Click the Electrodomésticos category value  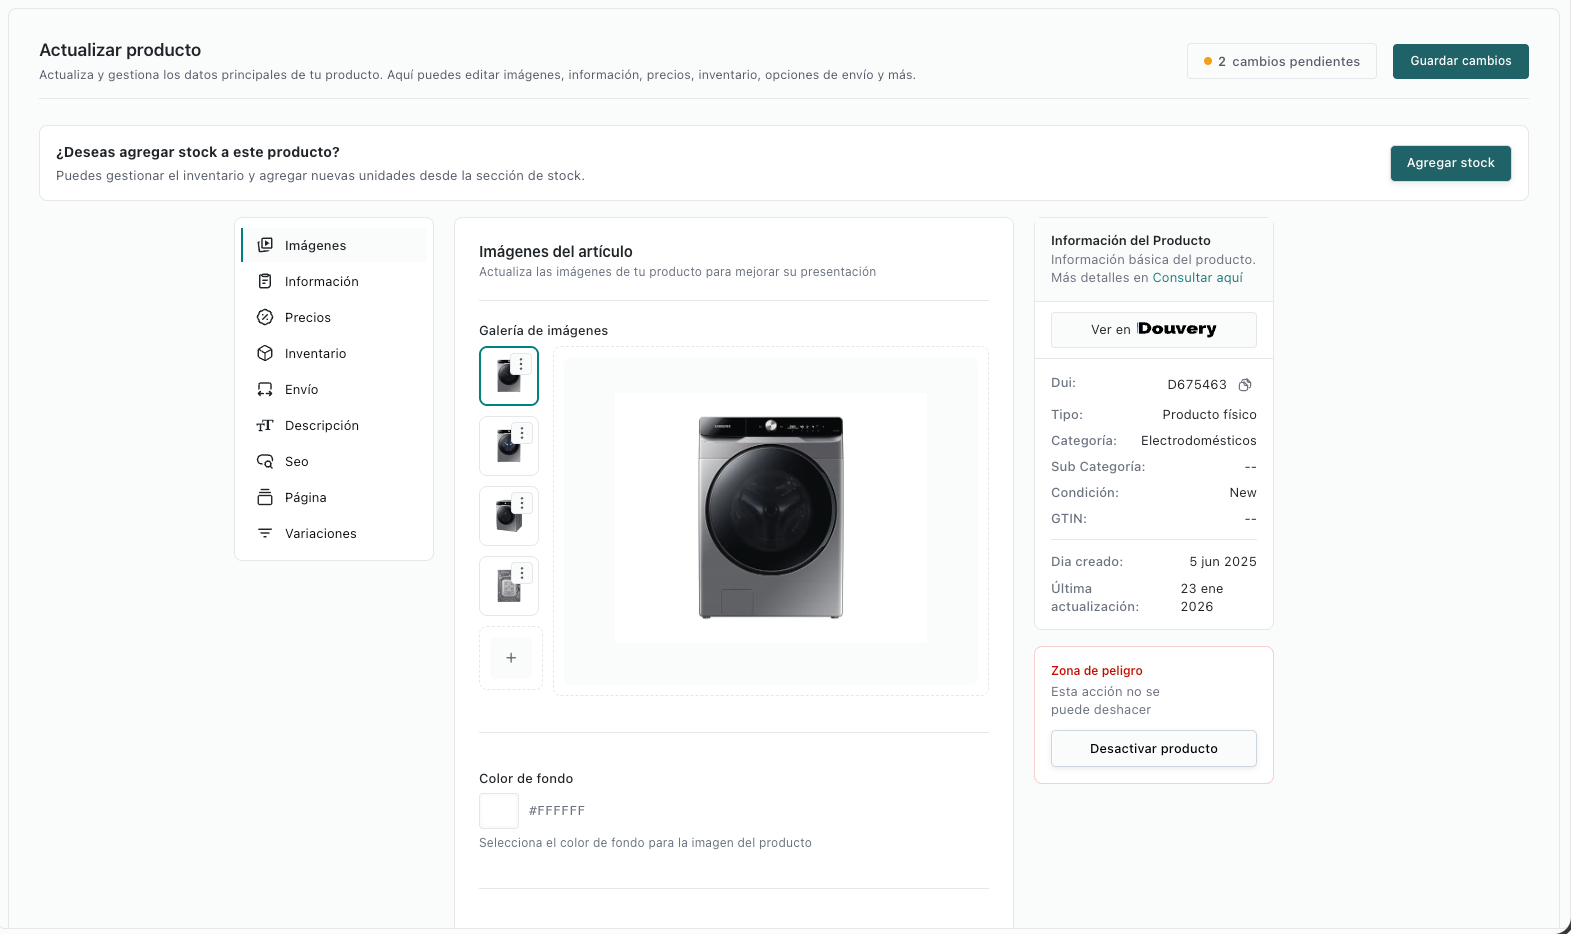tap(1198, 441)
